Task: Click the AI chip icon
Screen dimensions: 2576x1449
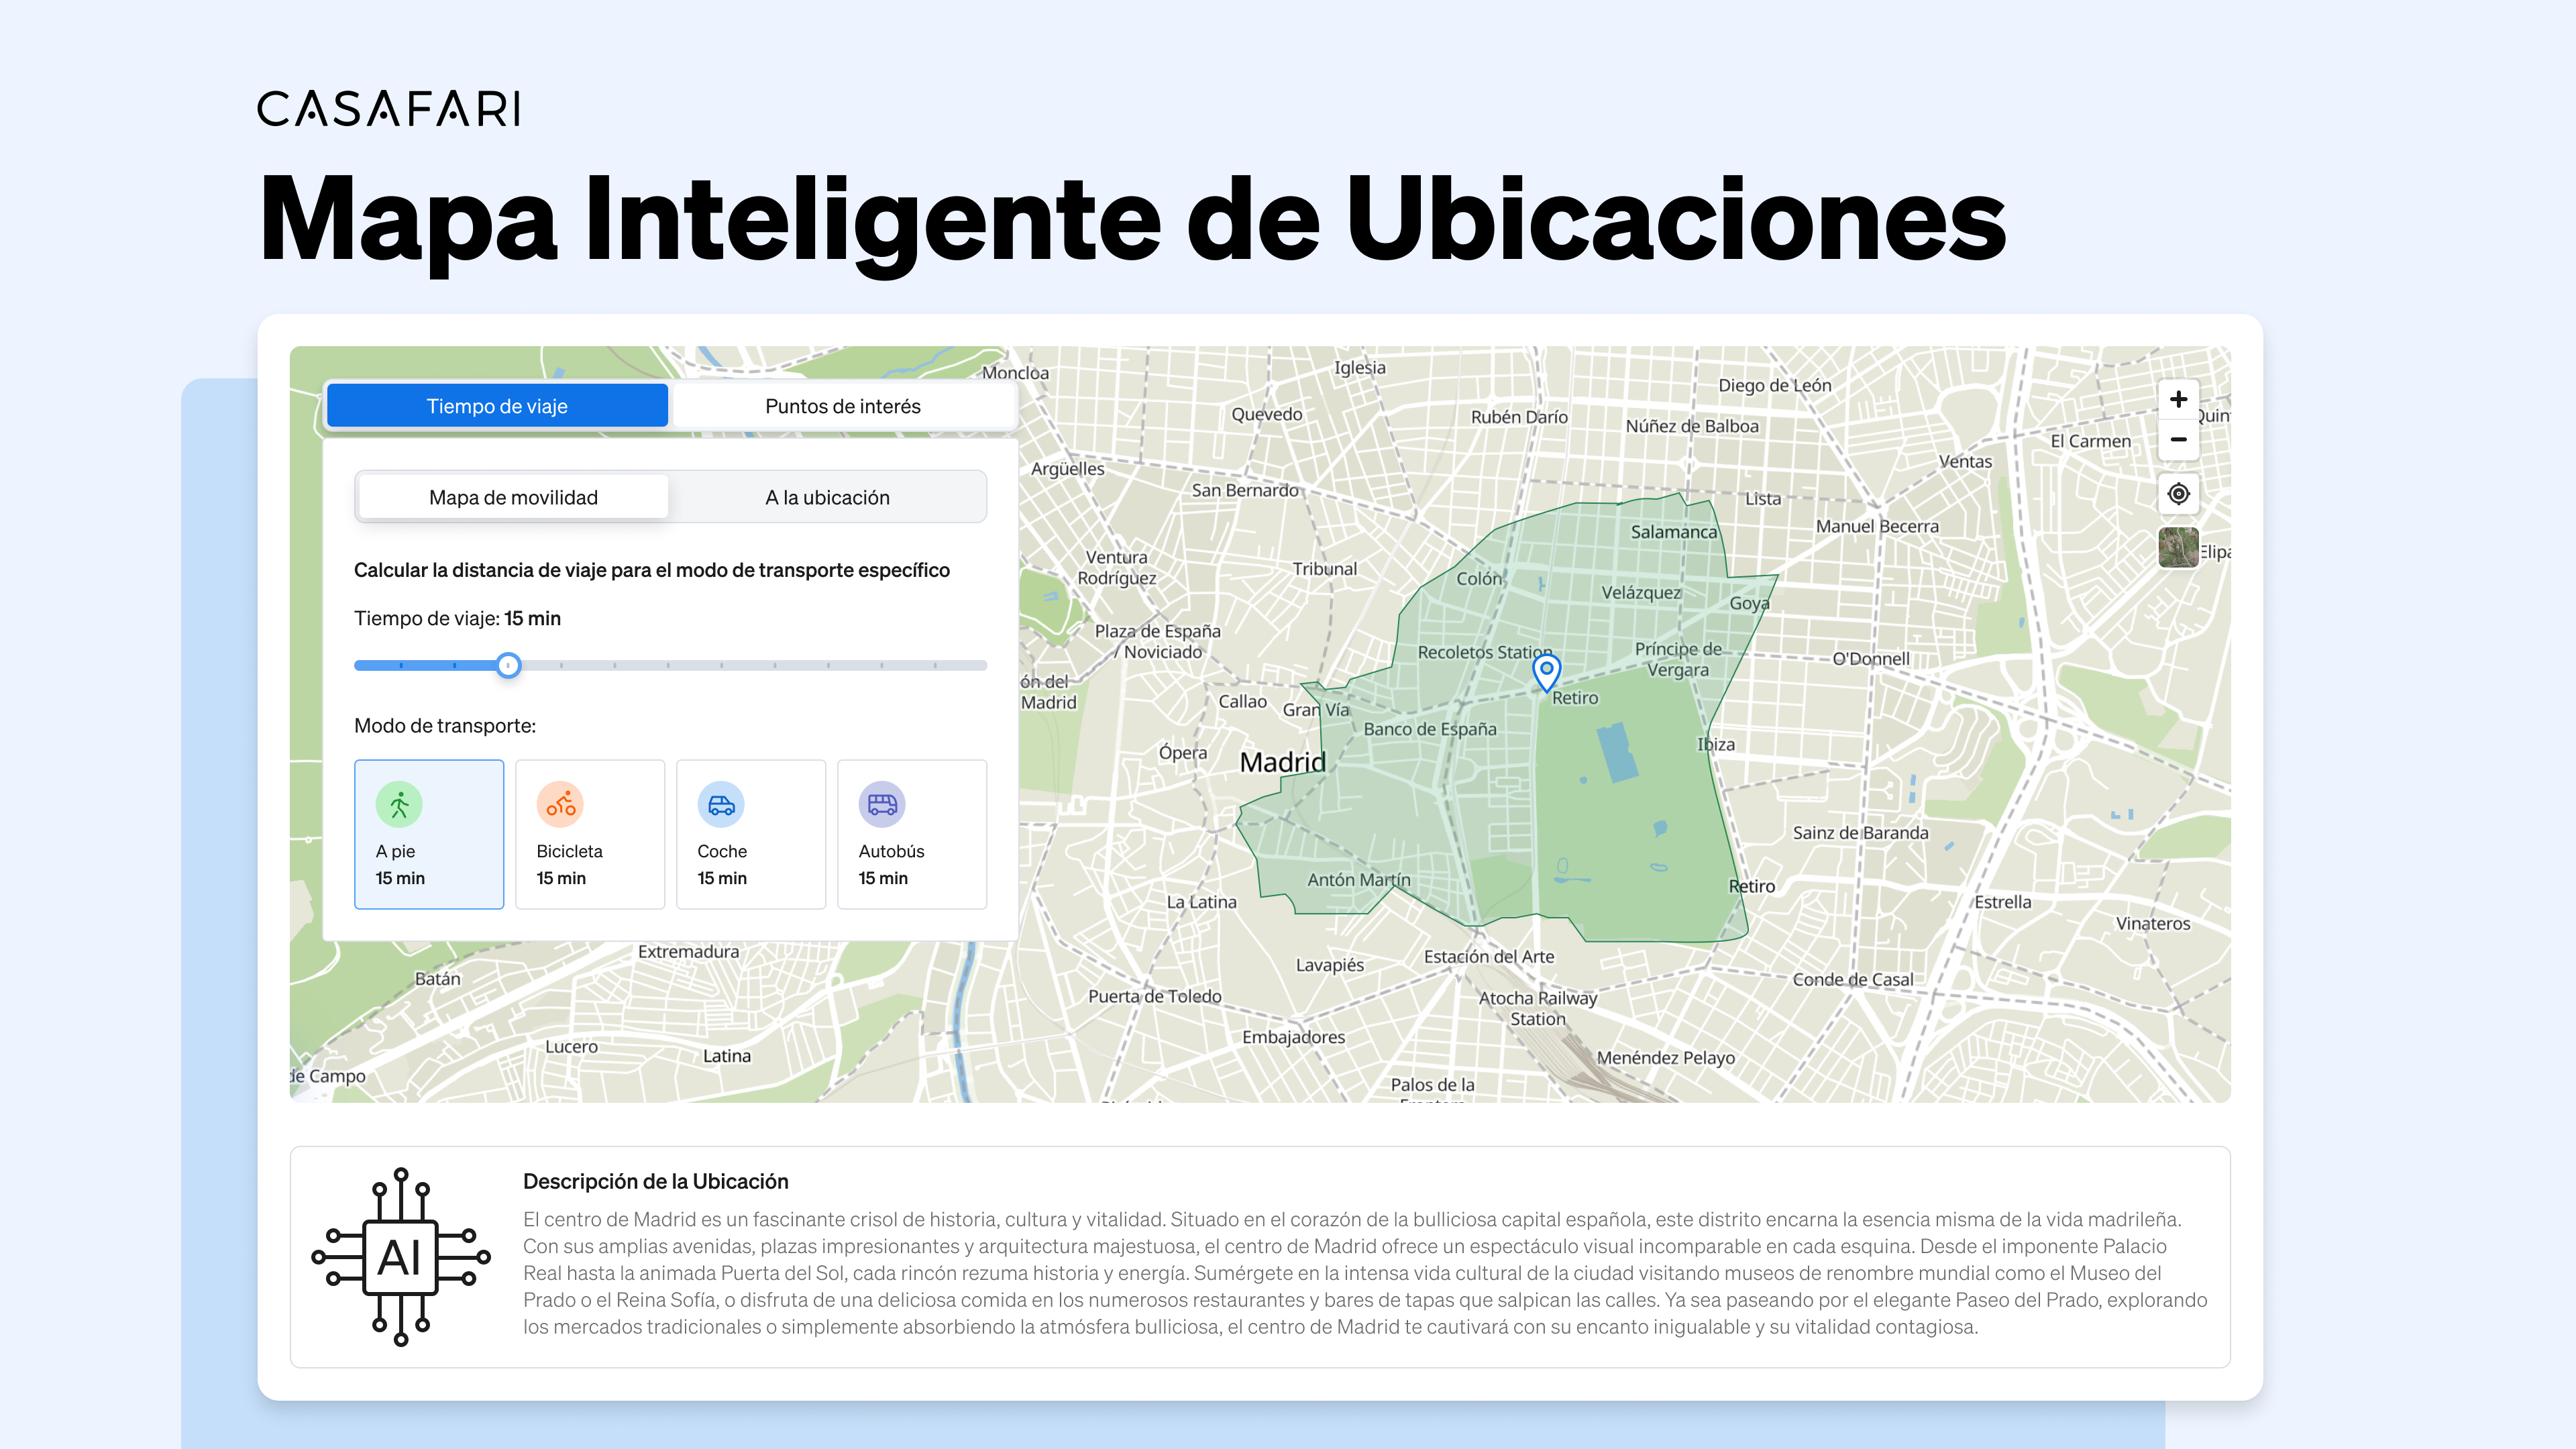Action: (401, 1257)
